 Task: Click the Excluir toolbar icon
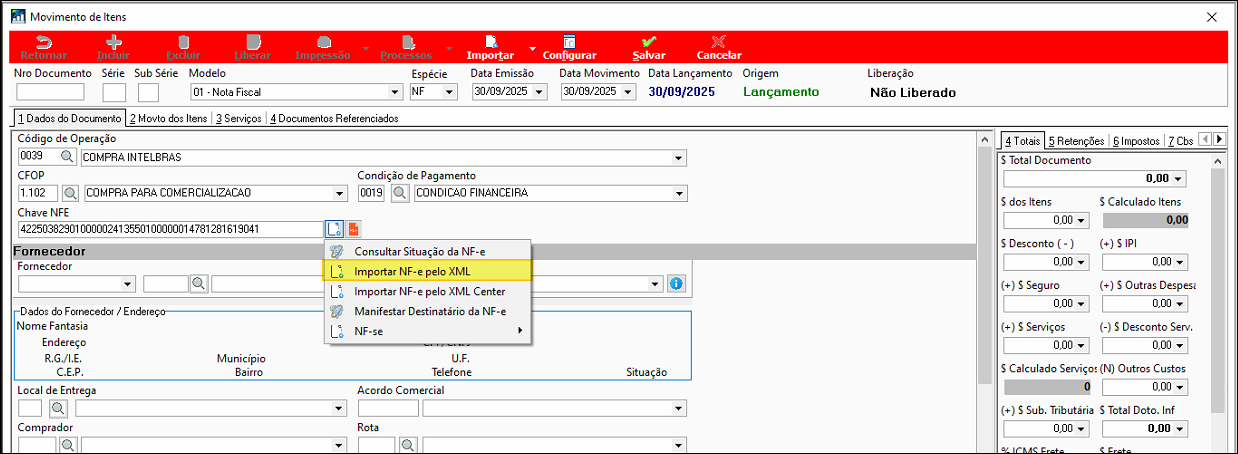pos(183,42)
